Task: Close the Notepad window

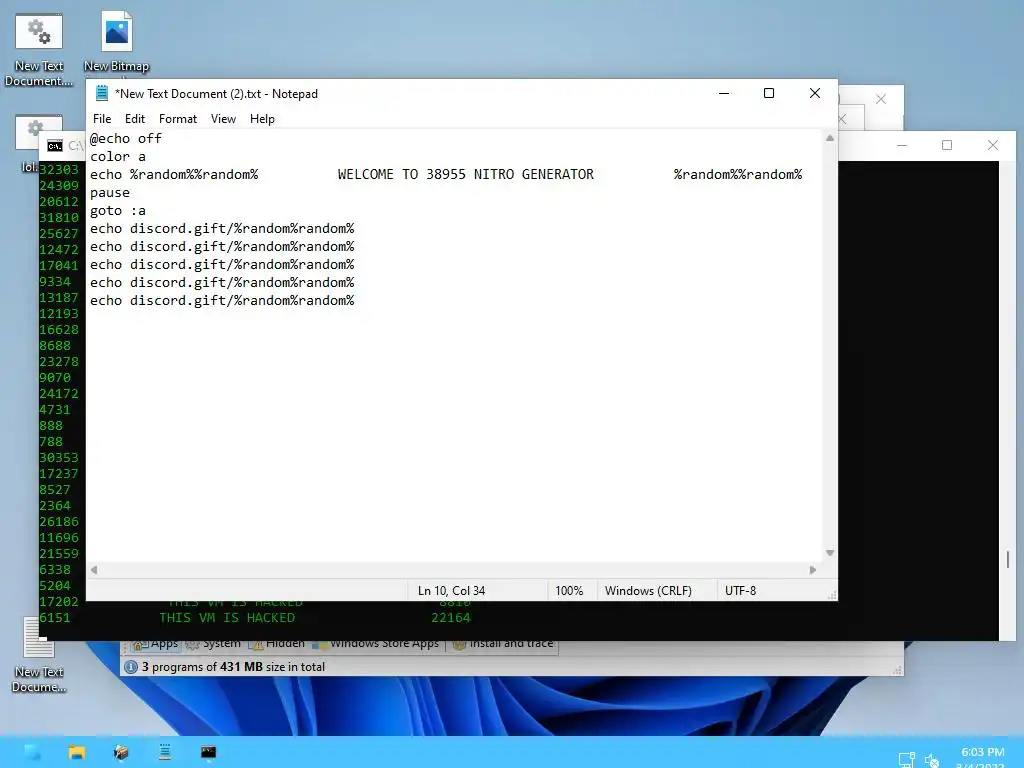Action: point(814,93)
